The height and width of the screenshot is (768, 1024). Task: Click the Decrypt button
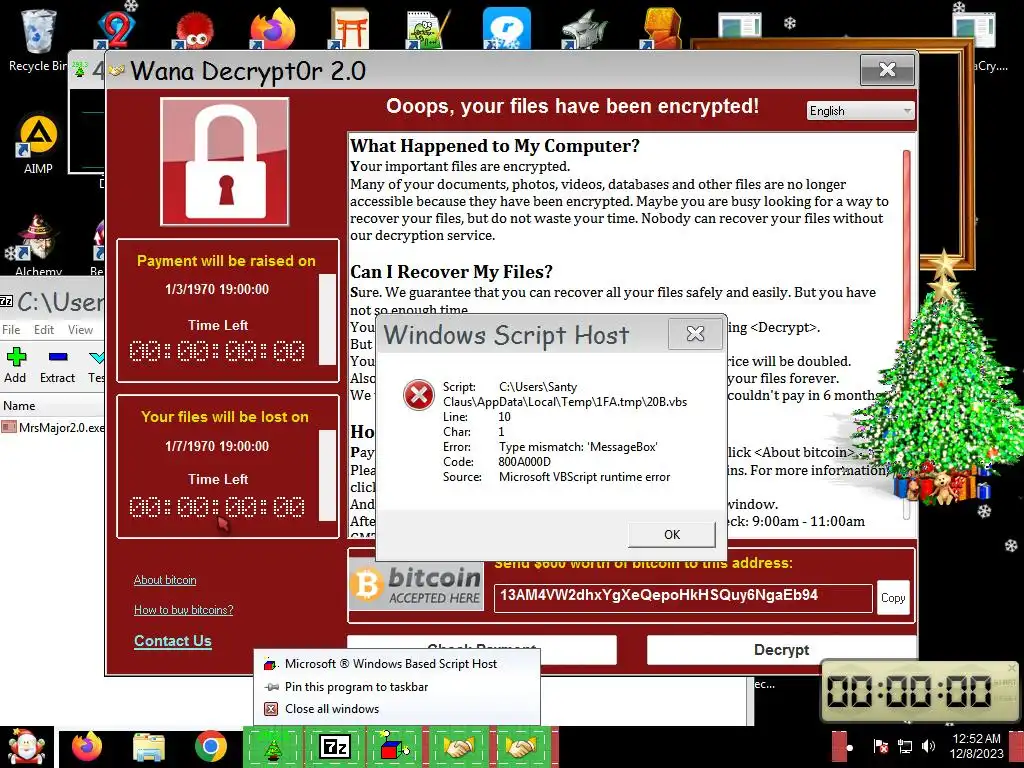[781, 650]
